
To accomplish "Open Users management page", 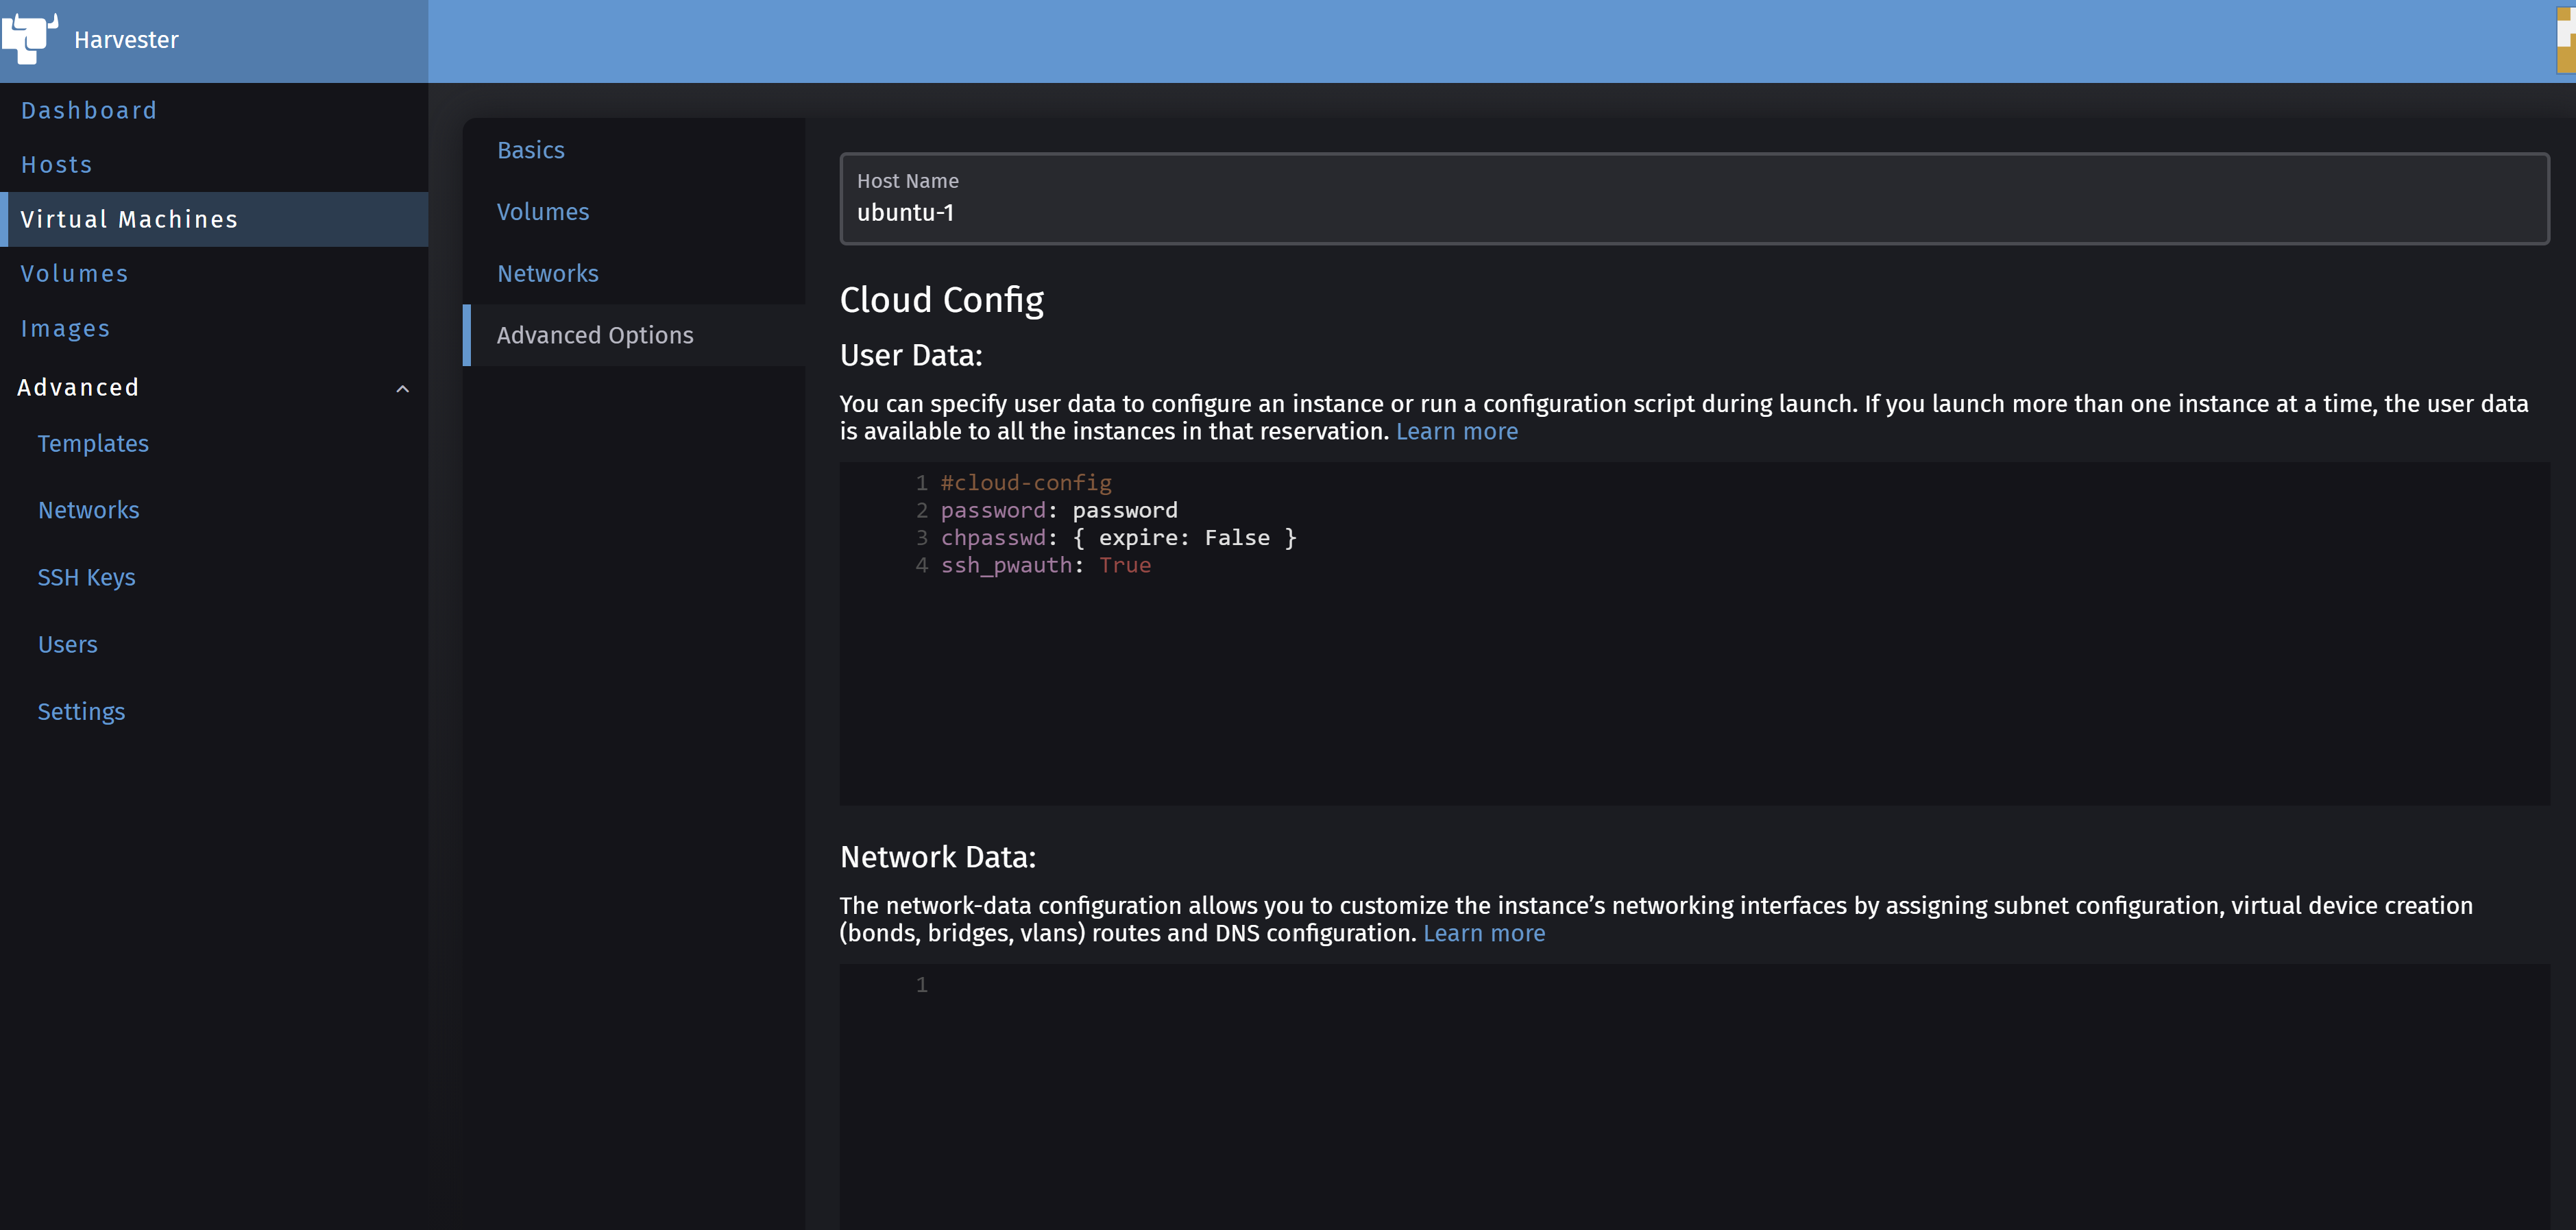I will (x=67, y=644).
